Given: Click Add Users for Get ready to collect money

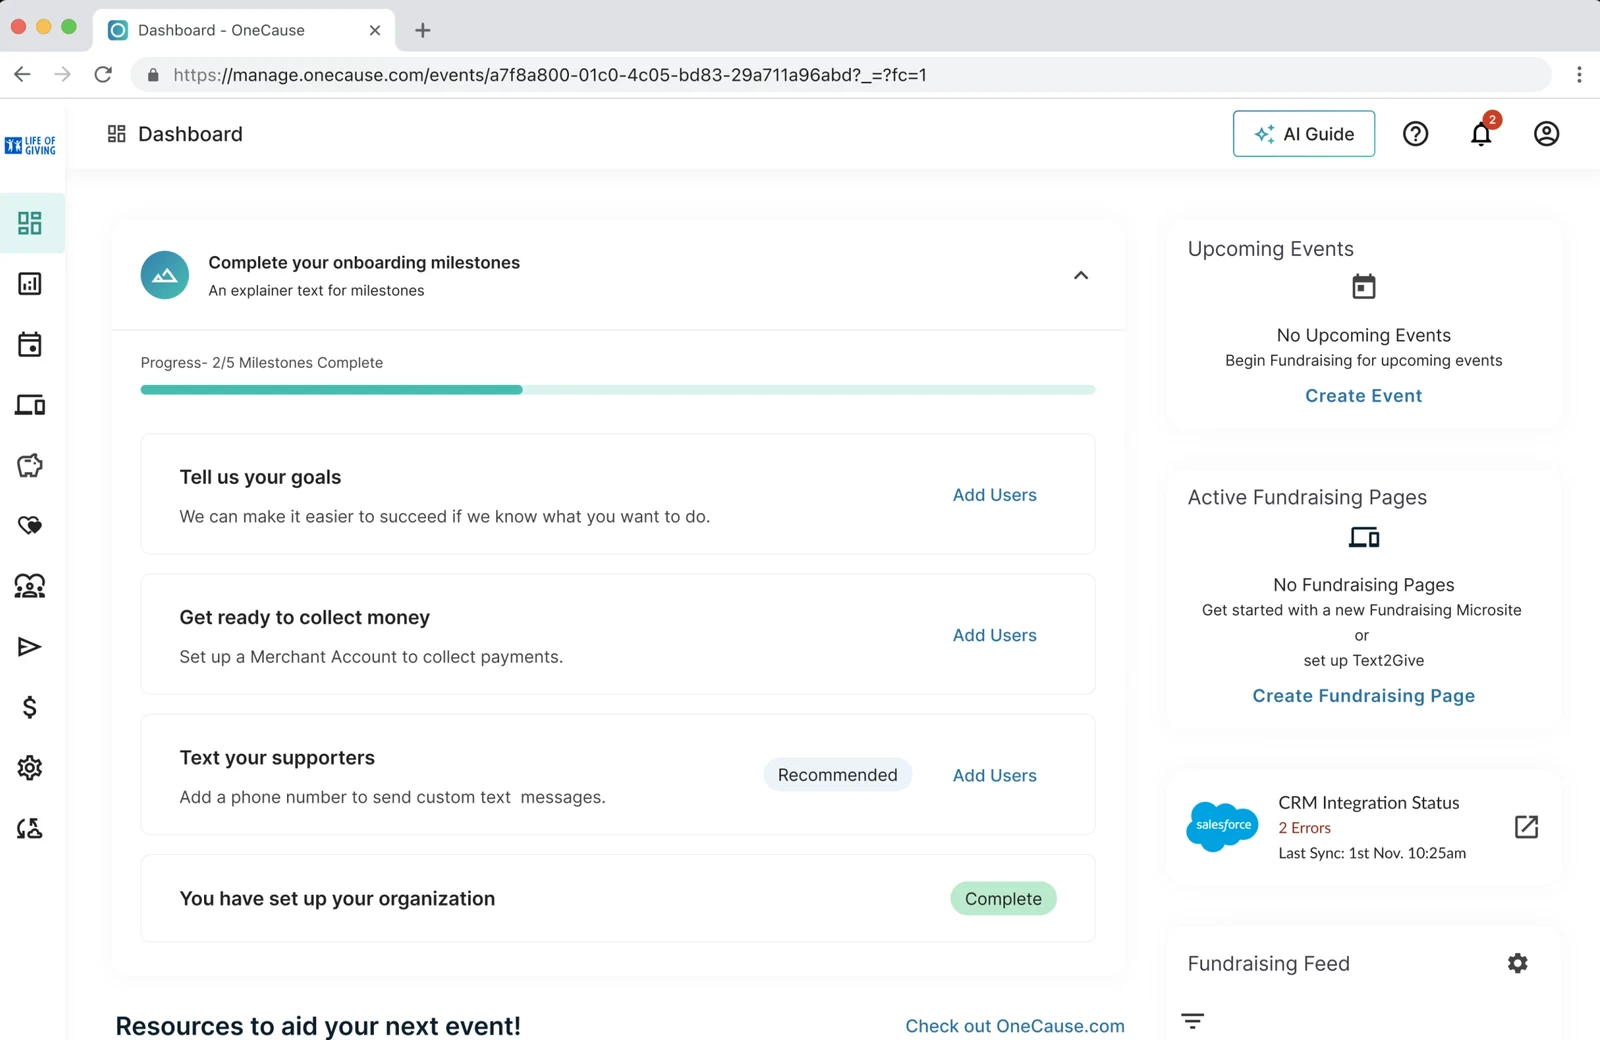Looking at the screenshot, I should [995, 635].
